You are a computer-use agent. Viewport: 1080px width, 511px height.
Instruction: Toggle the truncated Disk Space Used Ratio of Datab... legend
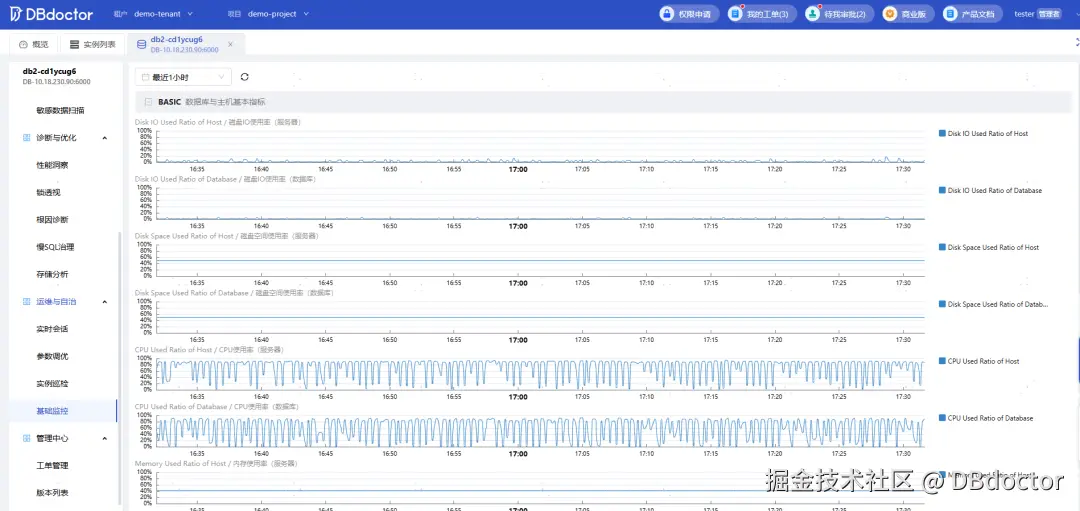tap(993, 304)
